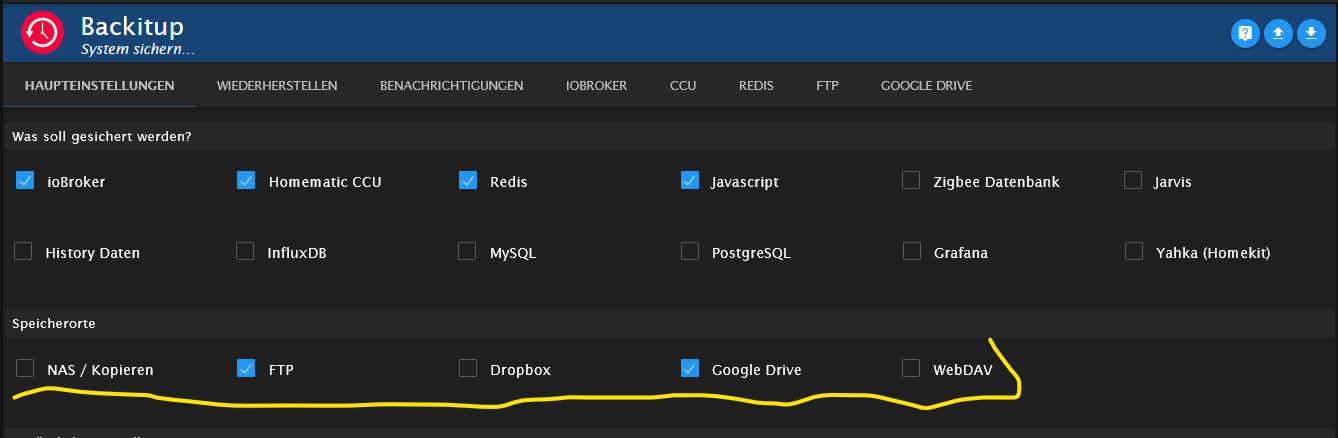Switch to the Redis tab
Image resolution: width=1338 pixels, height=438 pixels.
pos(756,86)
